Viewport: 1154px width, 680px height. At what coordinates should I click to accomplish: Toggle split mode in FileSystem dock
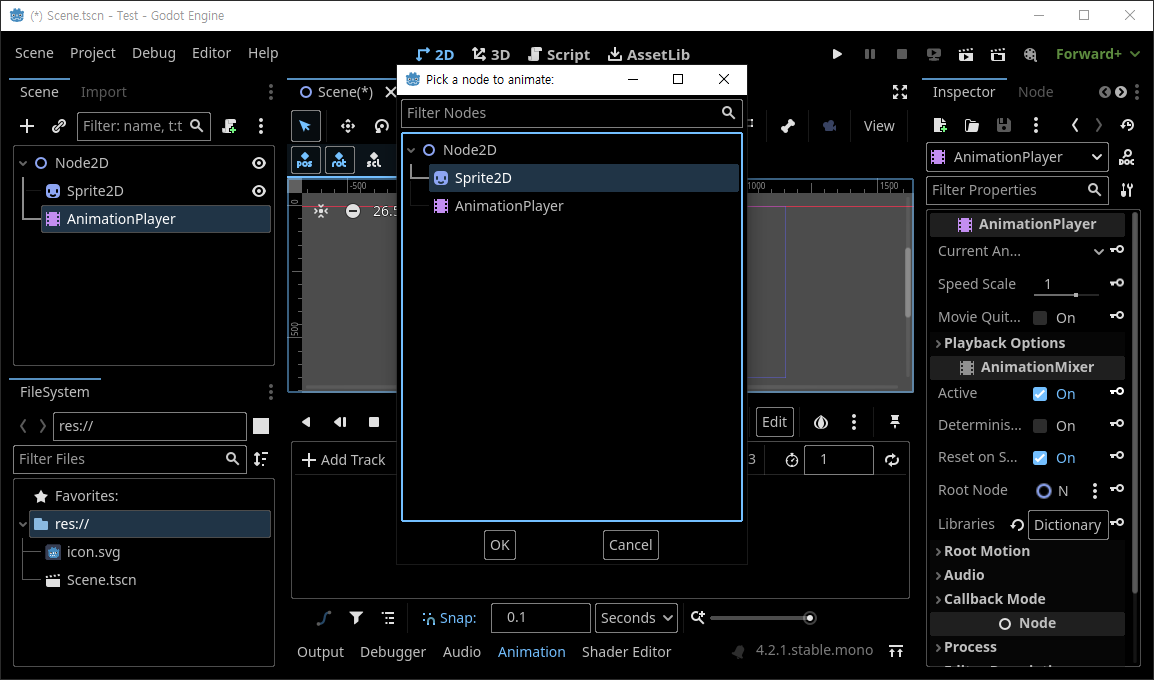261,425
